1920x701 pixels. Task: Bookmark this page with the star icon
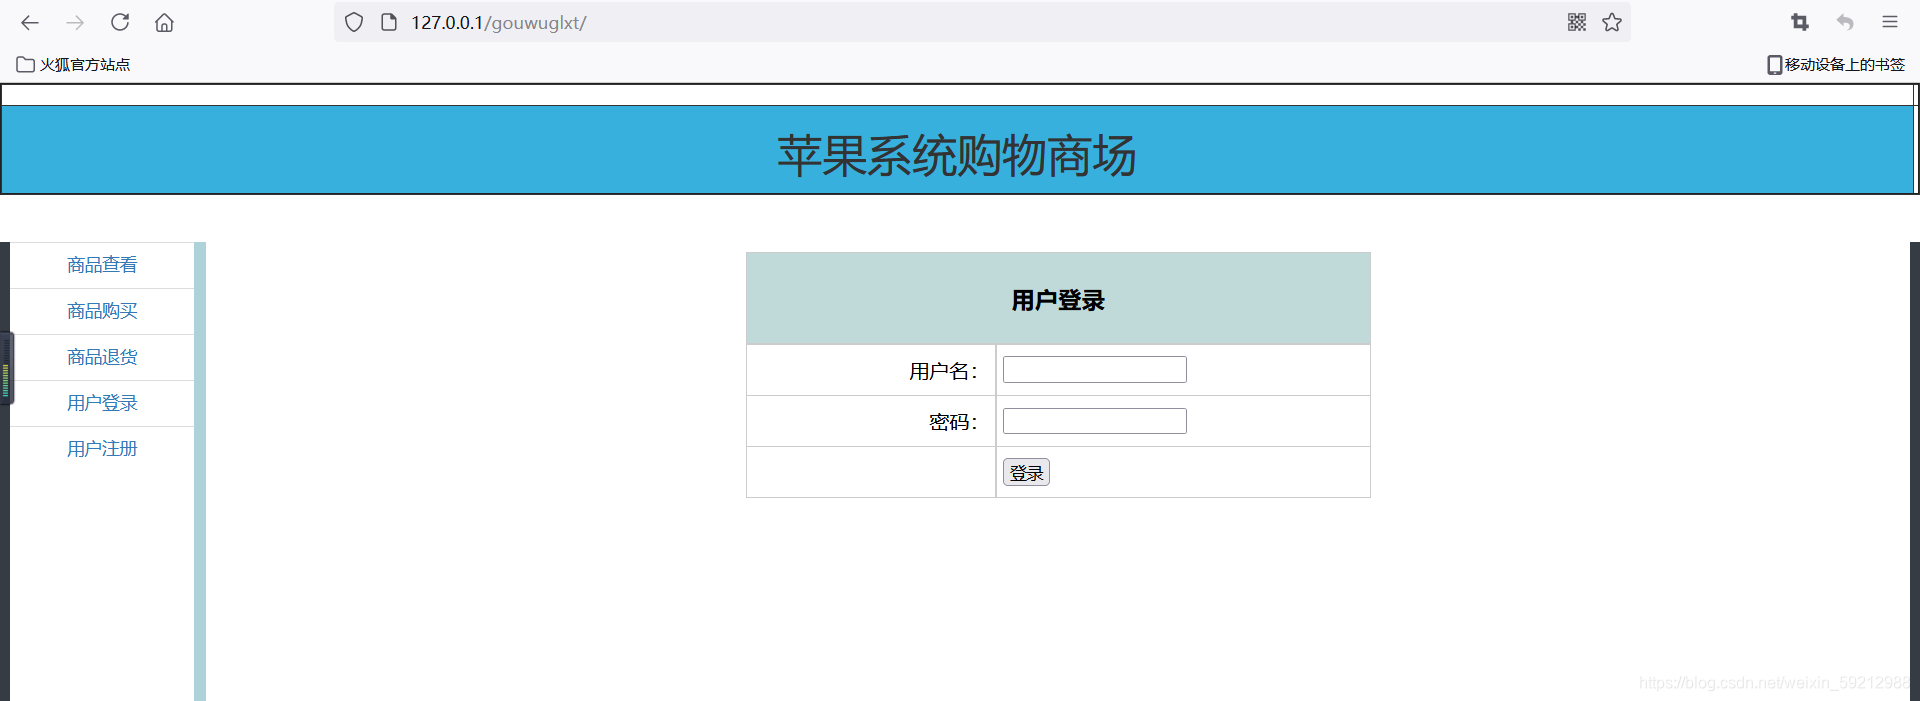1612,22
